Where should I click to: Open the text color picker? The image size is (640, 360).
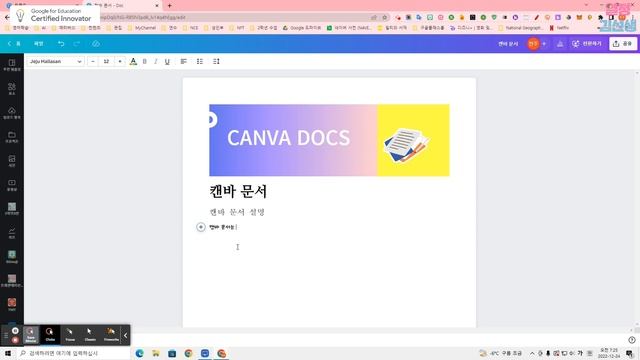[133, 61]
